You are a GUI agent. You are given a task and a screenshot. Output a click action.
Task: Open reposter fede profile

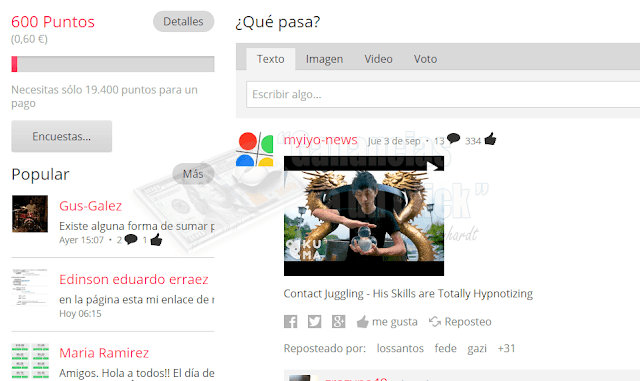(x=445, y=348)
